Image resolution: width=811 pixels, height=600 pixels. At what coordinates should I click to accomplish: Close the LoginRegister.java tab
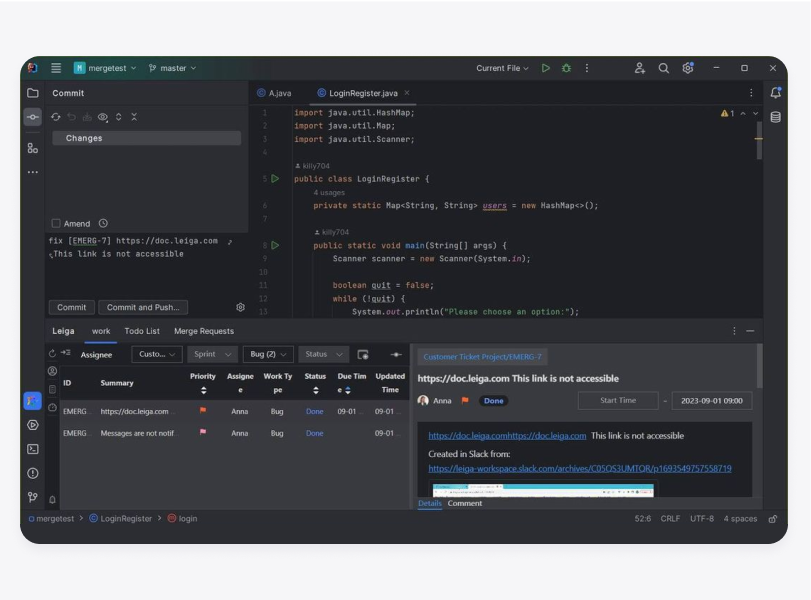pyautogui.click(x=407, y=93)
